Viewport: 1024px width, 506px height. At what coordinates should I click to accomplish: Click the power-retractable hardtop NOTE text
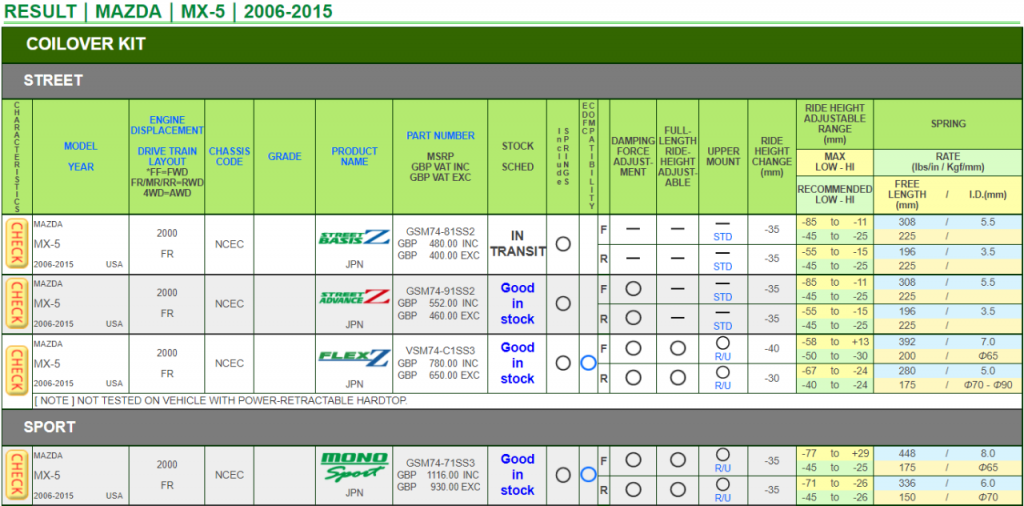(x=221, y=400)
